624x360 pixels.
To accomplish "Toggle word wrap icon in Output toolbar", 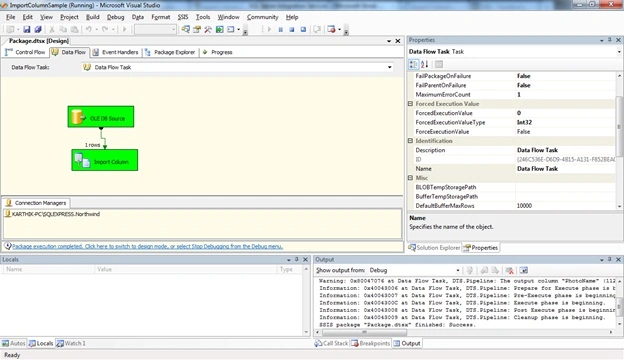I will click(x=524, y=270).
